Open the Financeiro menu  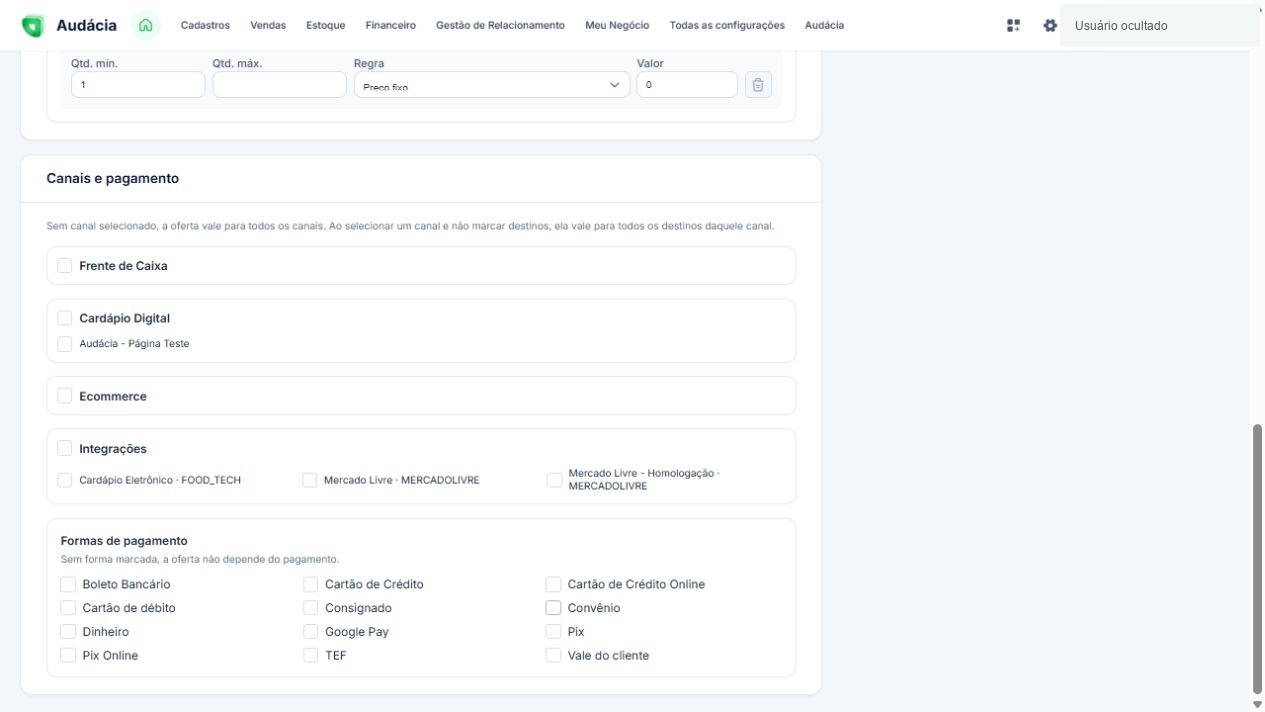click(x=391, y=26)
